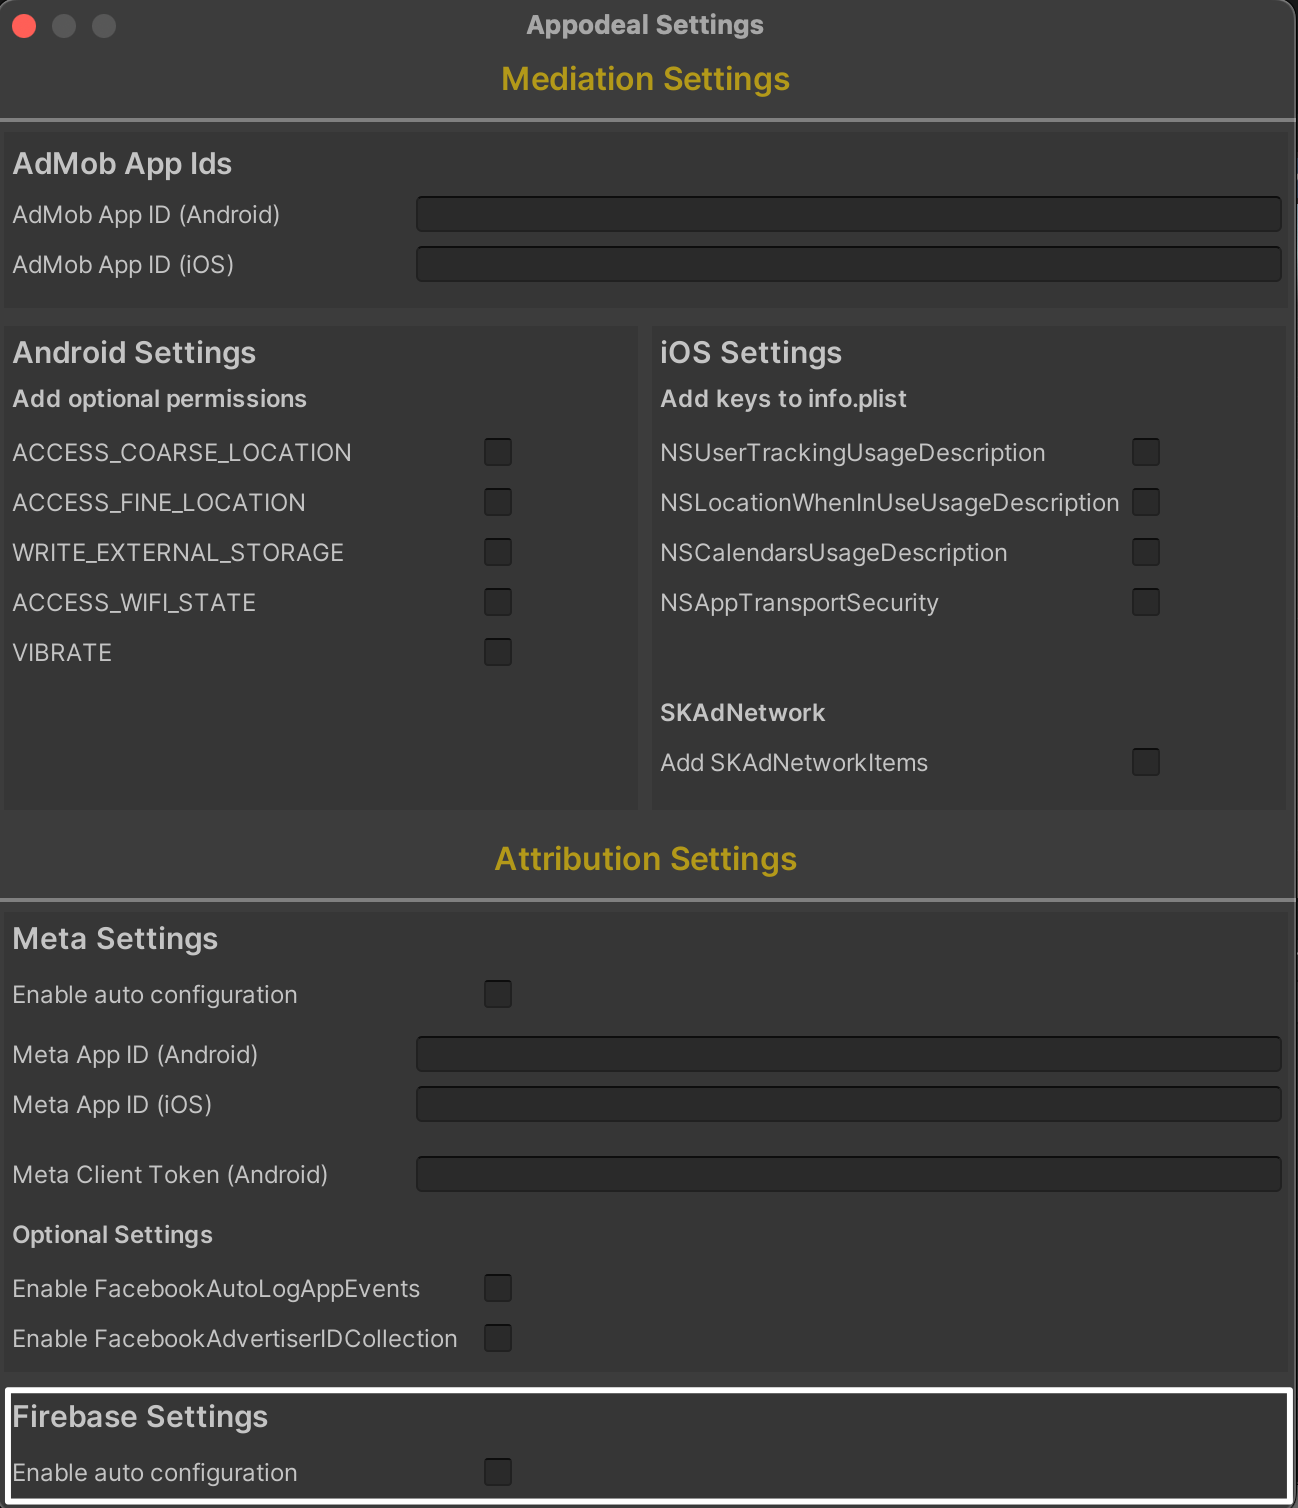Close the Appodeal Settings window

tap(24, 26)
